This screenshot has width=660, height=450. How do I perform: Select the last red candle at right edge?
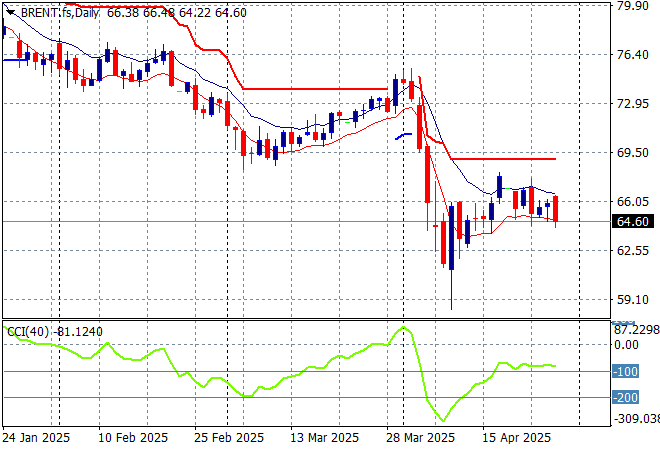point(554,209)
